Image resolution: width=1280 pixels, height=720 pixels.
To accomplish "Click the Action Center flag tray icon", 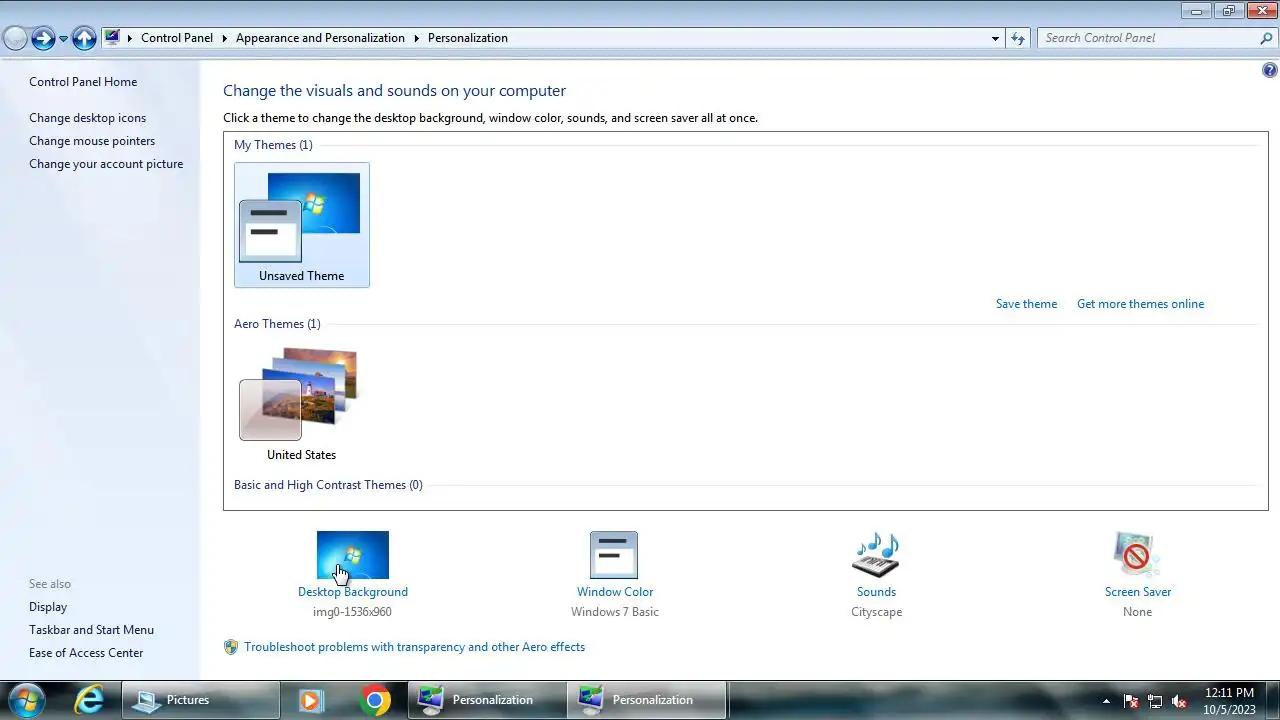I will [1131, 701].
